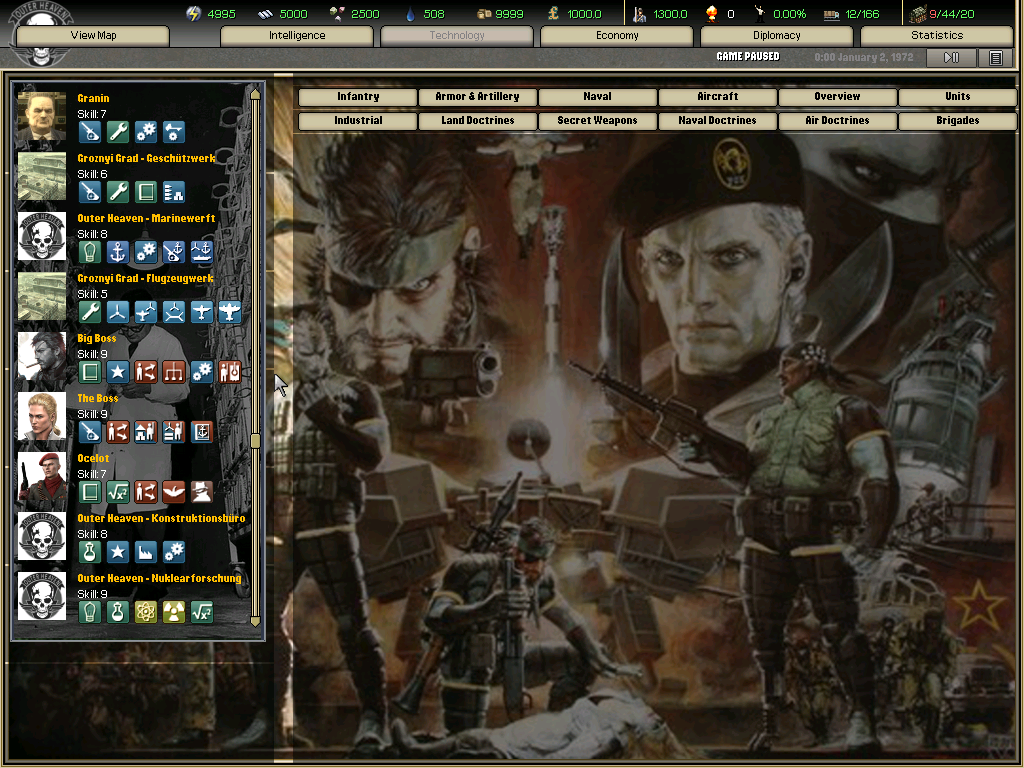Click the wrench icon in Granin's row

click(118, 131)
